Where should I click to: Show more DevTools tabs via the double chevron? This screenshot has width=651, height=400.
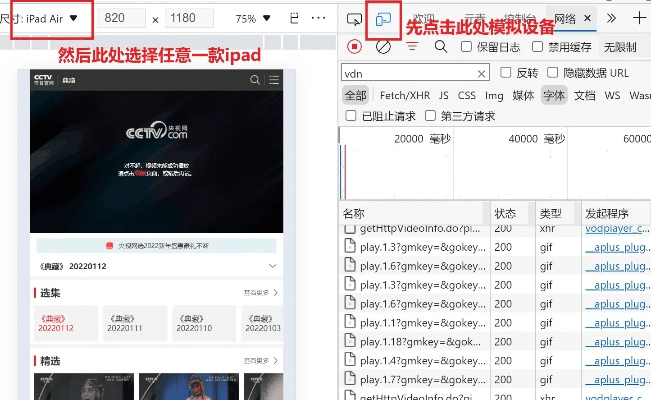pos(611,18)
